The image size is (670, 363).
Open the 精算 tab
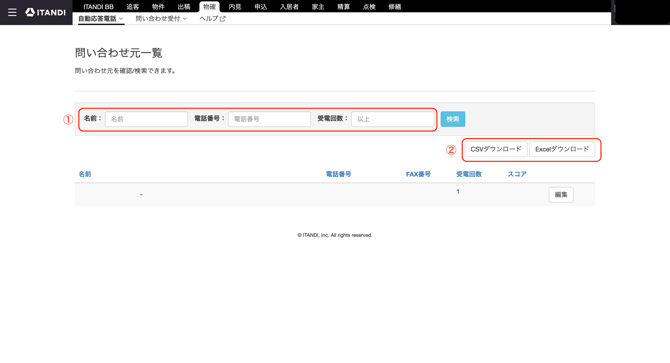[344, 7]
